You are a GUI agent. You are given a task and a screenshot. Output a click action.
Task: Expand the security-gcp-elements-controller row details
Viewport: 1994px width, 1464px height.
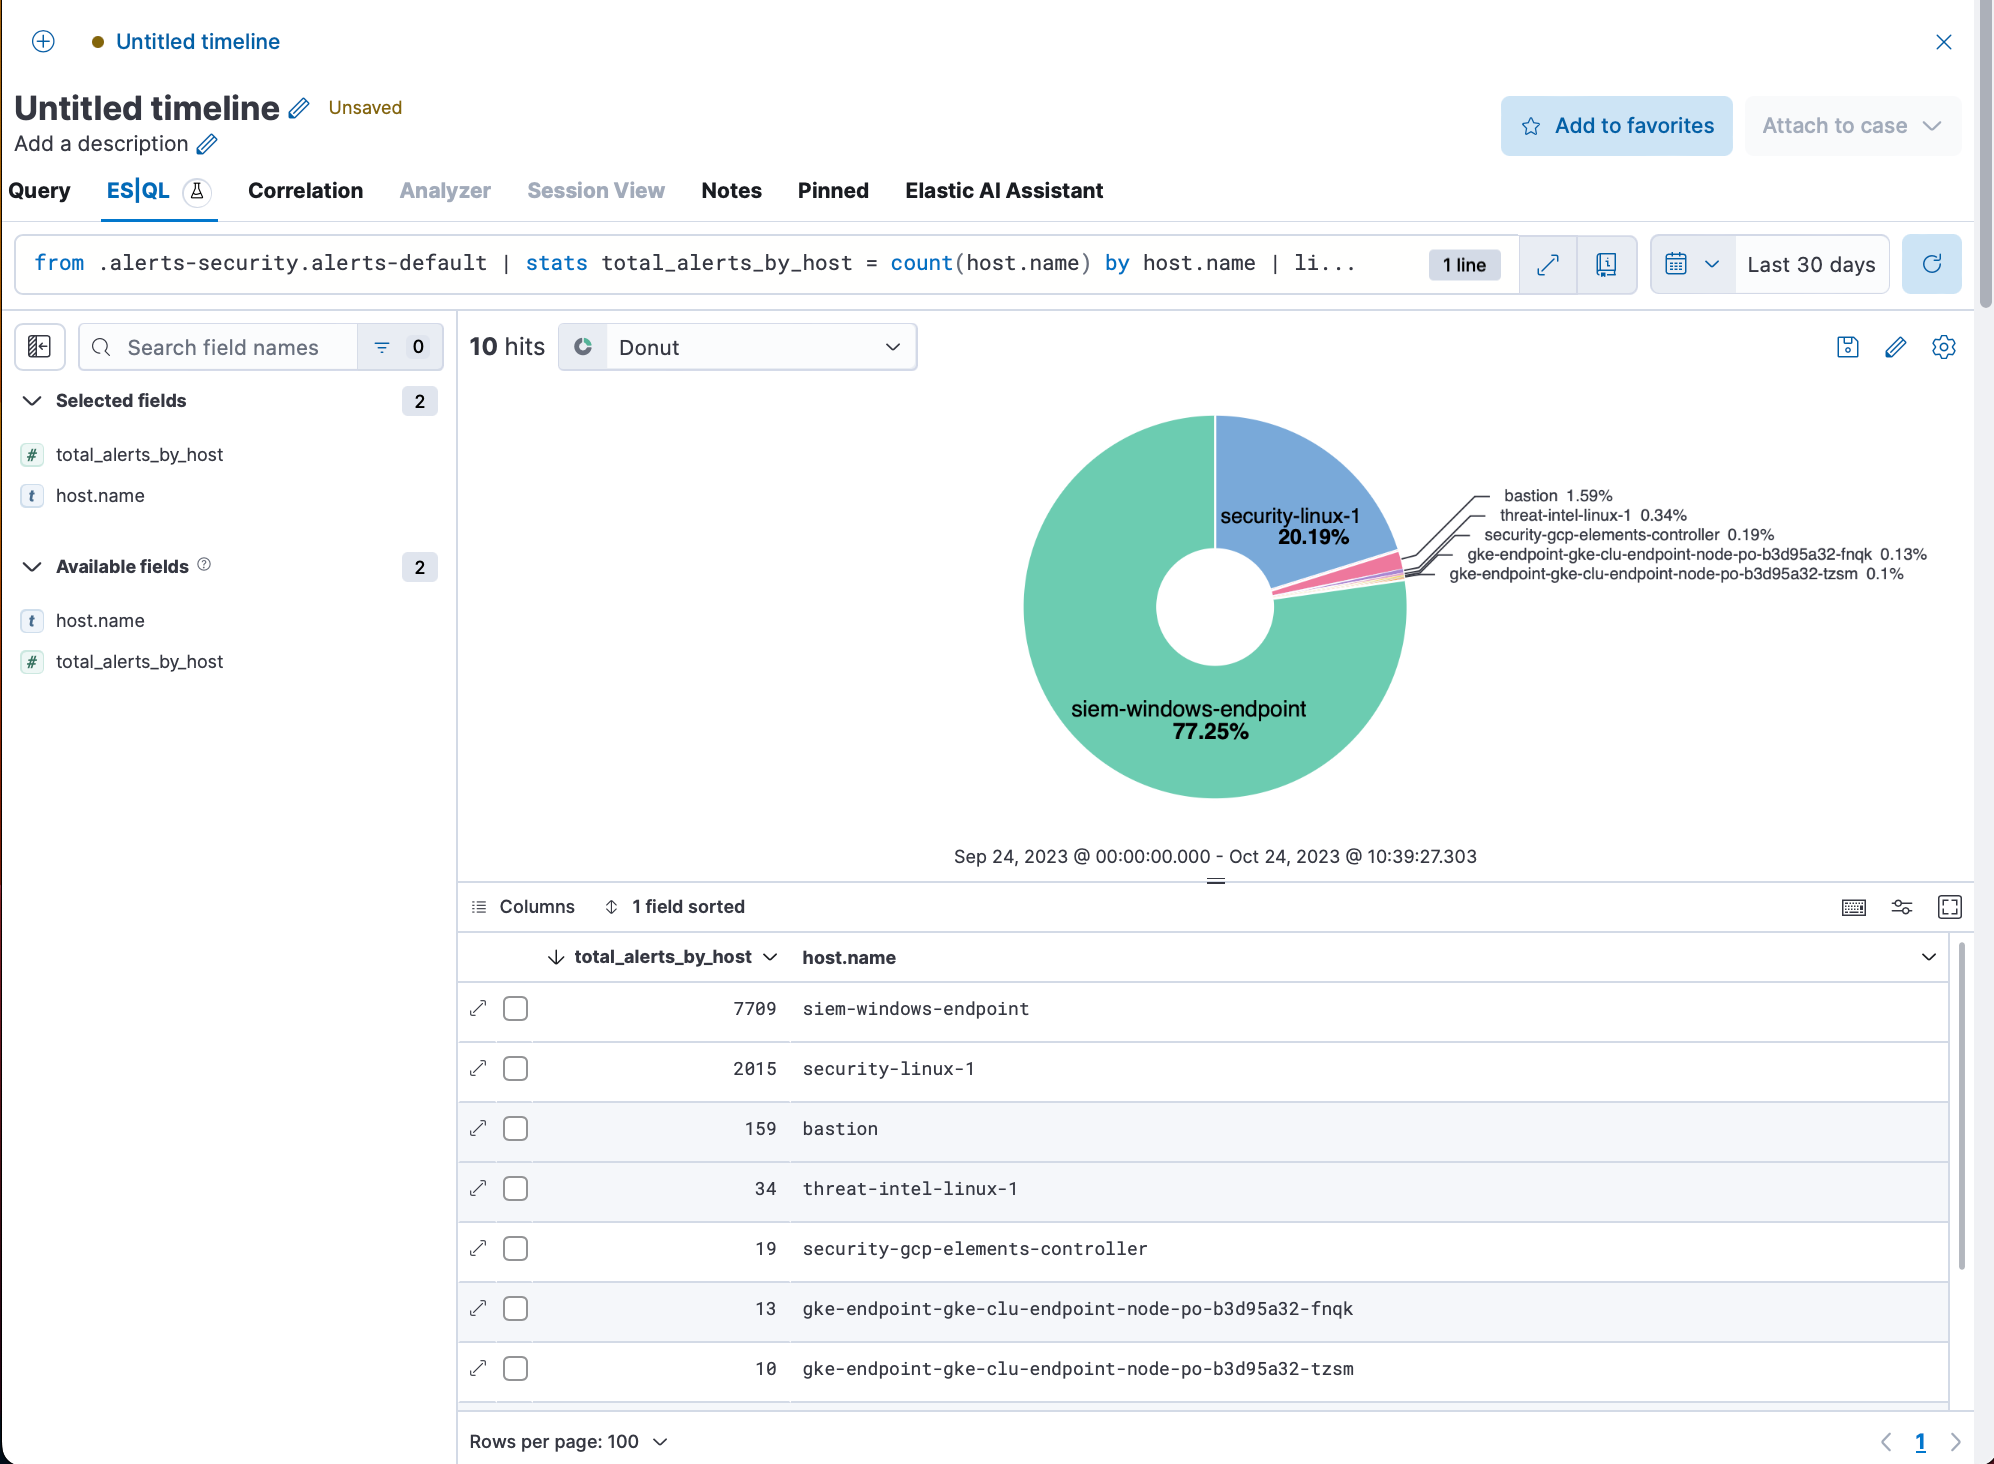478,1248
